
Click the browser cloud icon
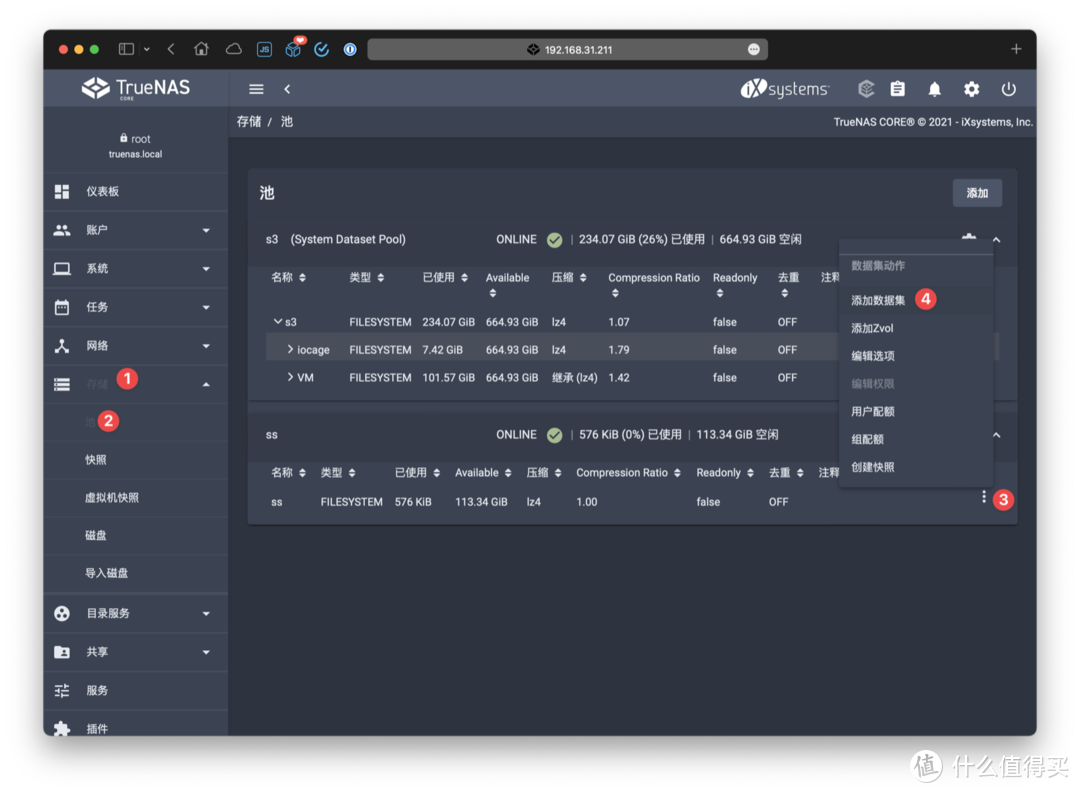point(234,49)
